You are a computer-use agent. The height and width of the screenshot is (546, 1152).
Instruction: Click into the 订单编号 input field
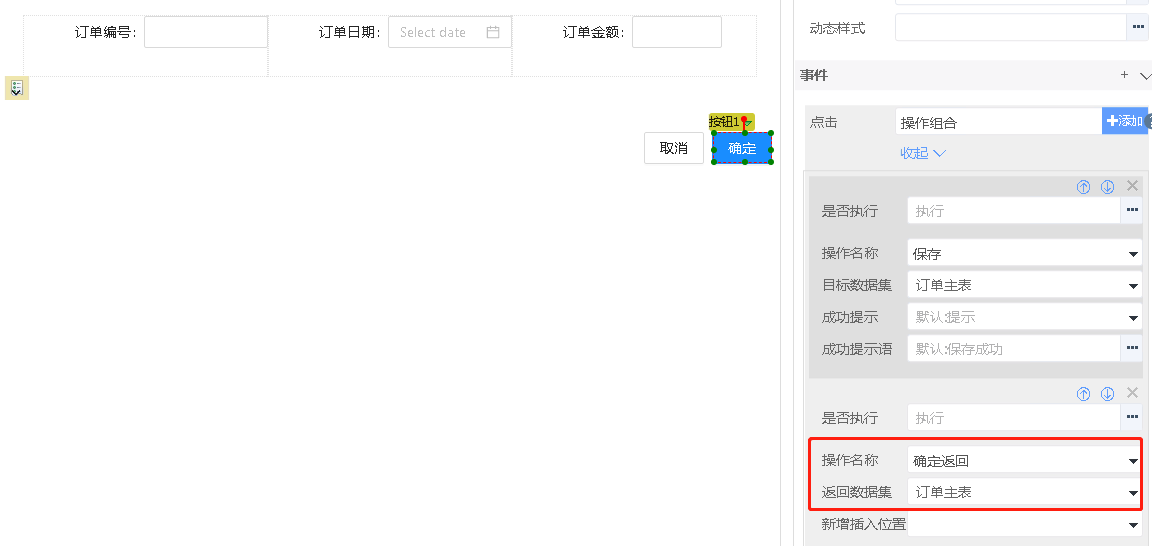(206, 32)
